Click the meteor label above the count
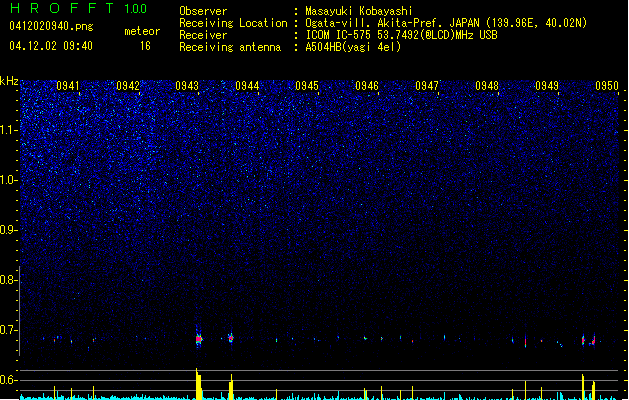Image resolution: width=629 pixels, height=400 pixels. point(142,31)
